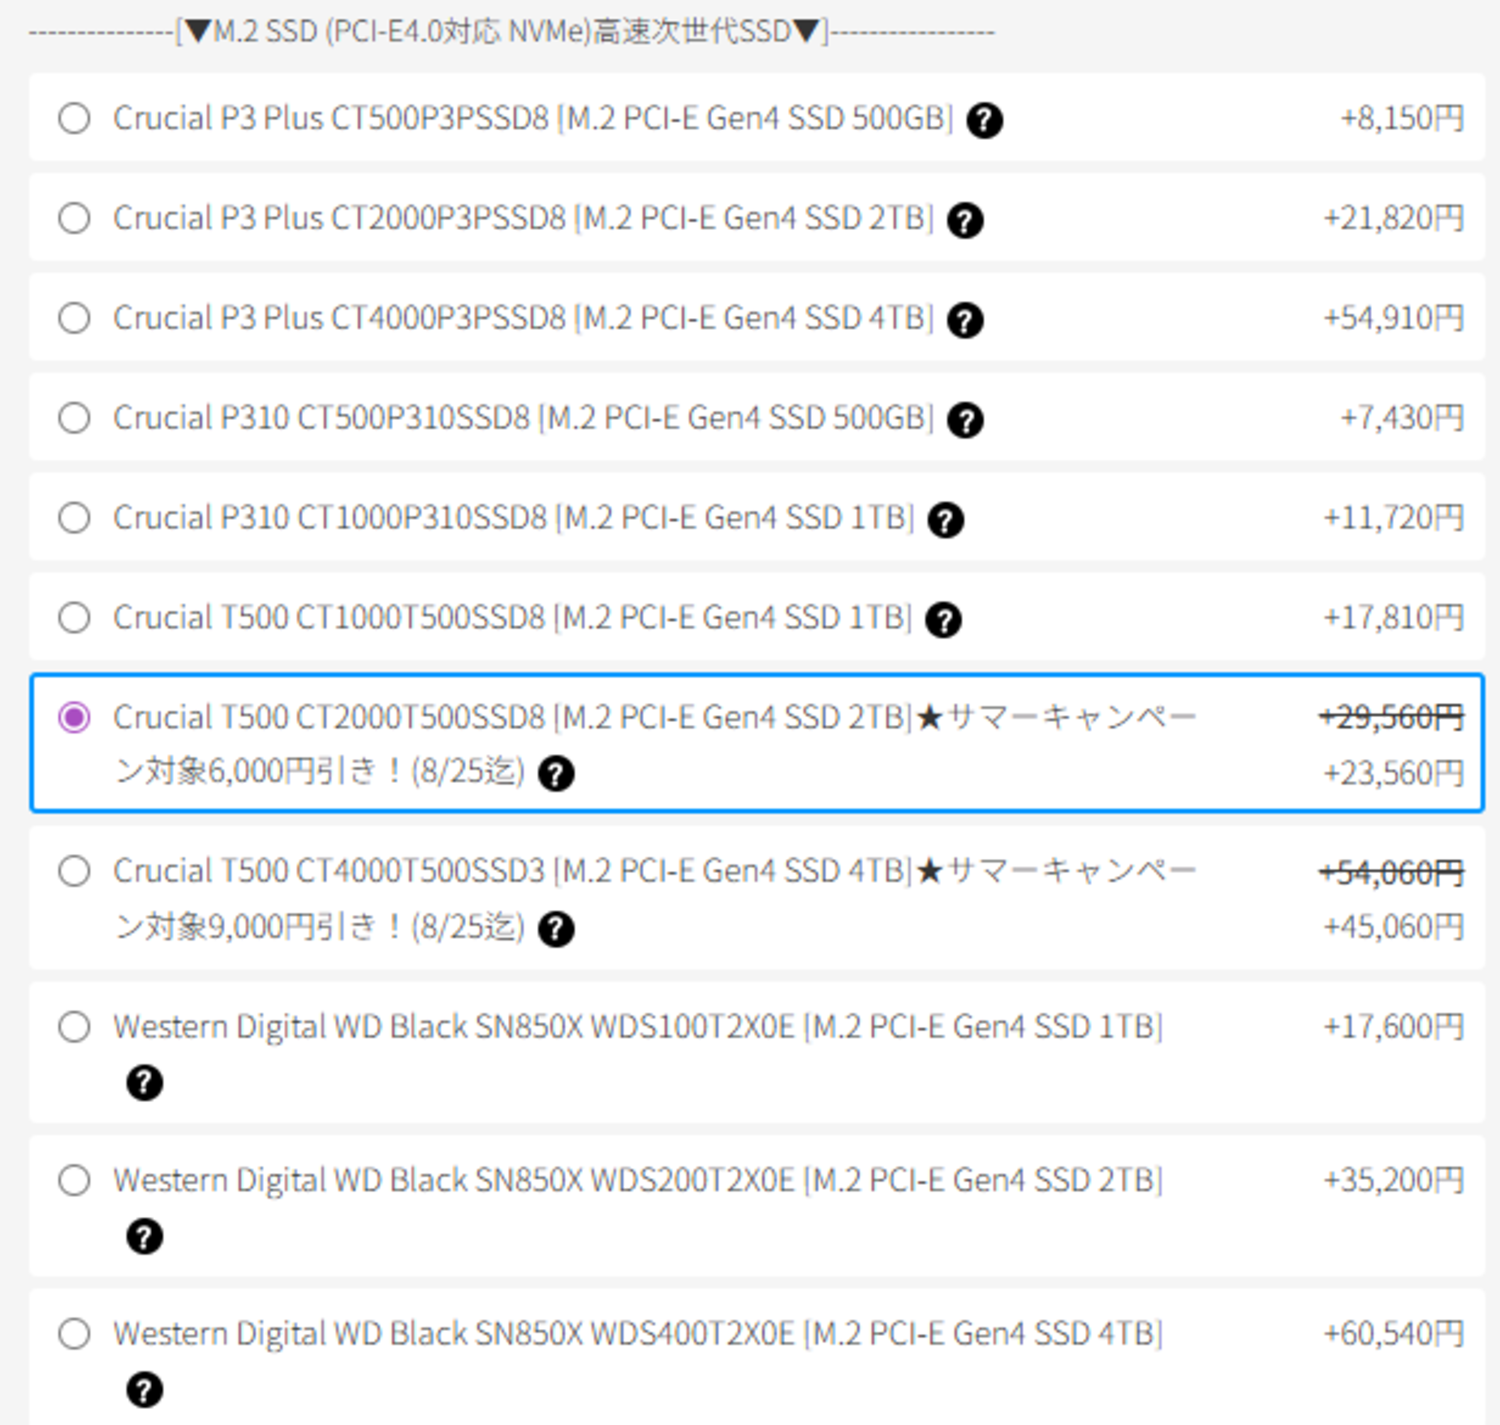Show help for Crucial T500 2TB campaign item

(x=556, y=773)
